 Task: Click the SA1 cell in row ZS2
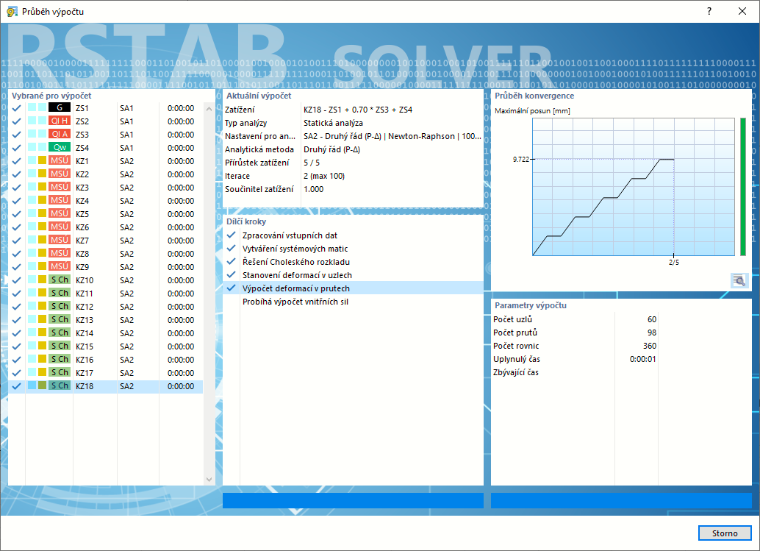click(127, 121)
